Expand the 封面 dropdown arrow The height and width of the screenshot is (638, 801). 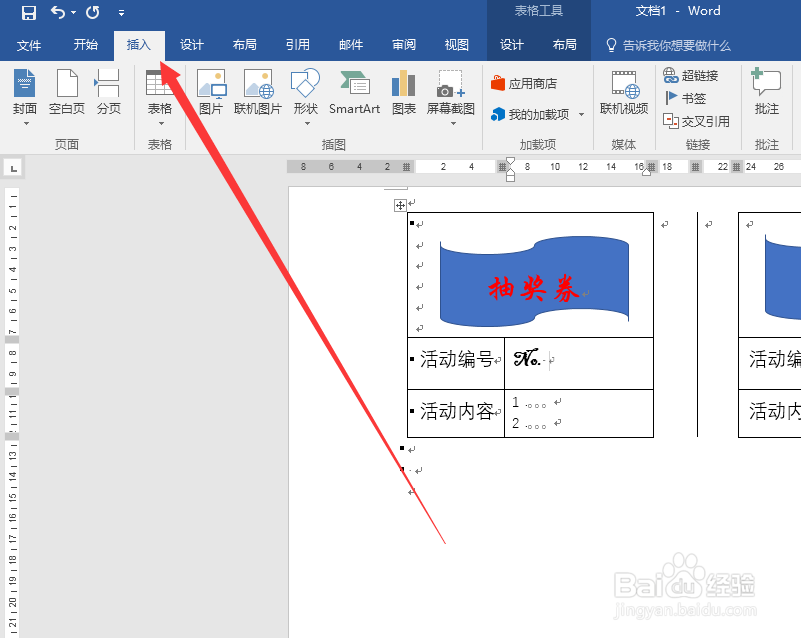(x=26, y=124)
